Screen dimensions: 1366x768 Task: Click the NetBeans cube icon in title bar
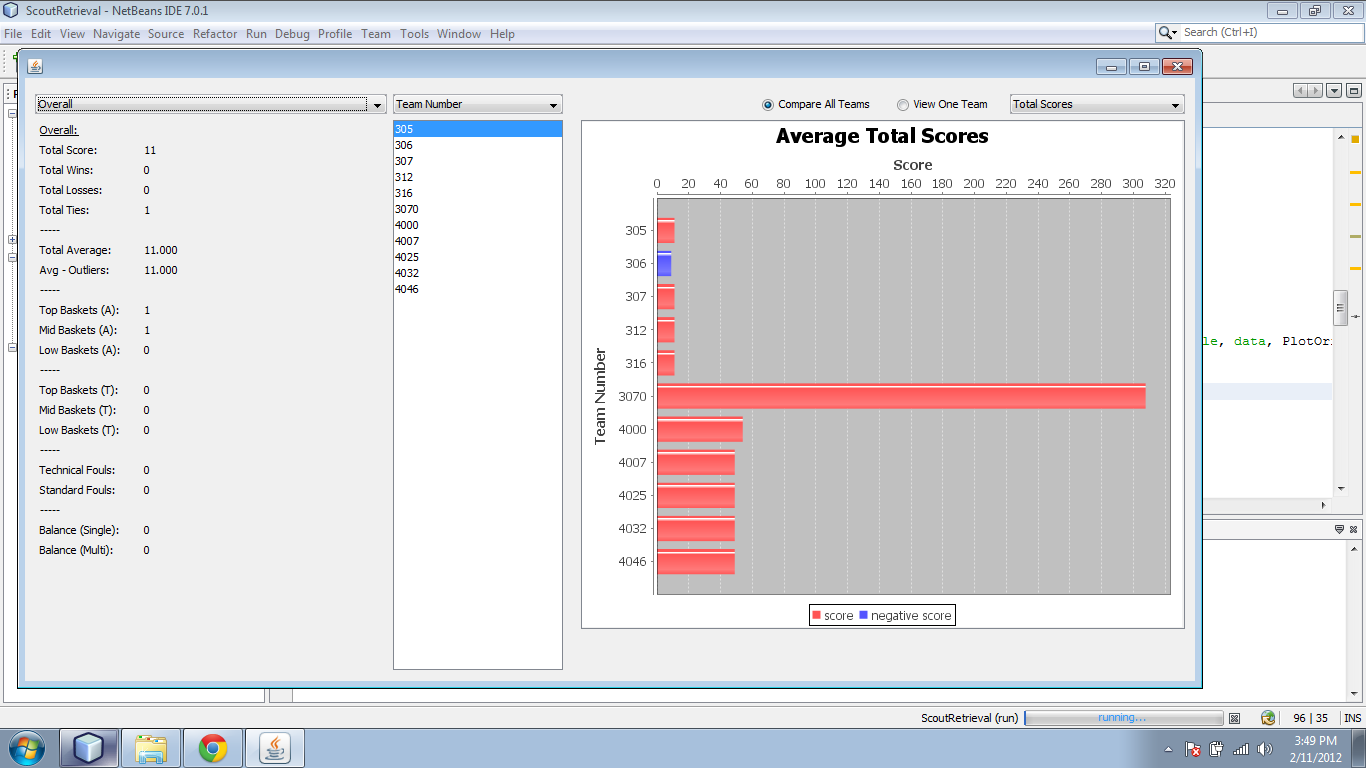(11, 11)
